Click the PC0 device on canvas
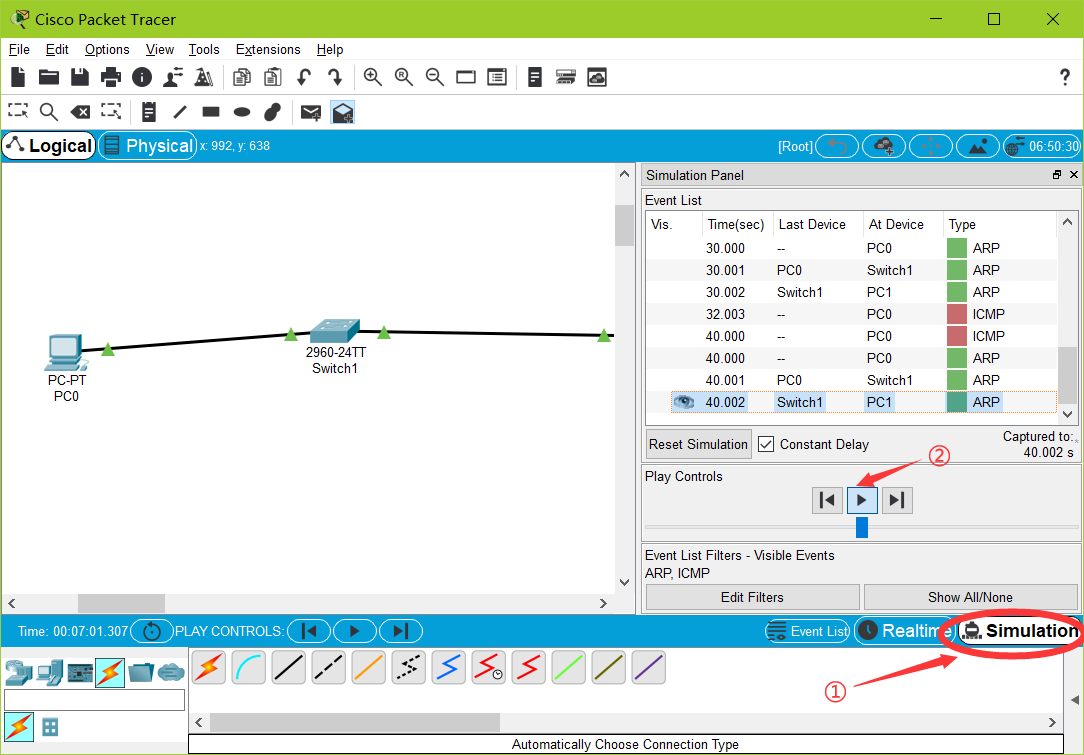 pos(64,353)
